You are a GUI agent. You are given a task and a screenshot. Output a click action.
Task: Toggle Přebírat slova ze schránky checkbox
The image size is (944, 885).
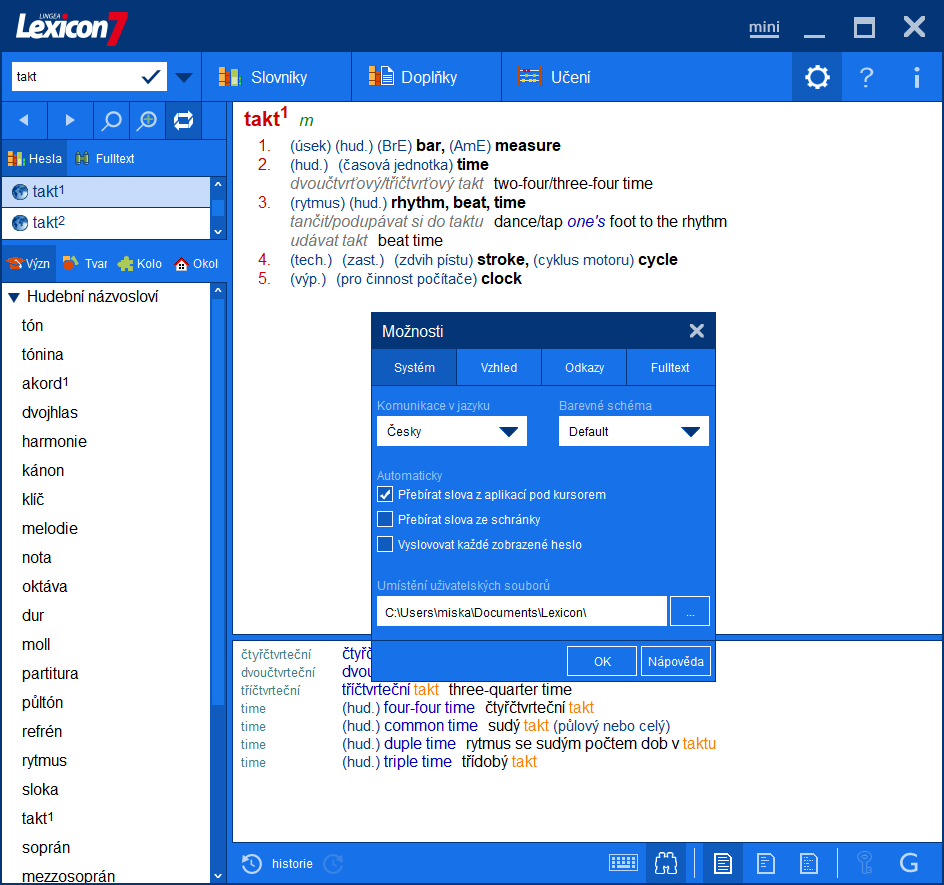(x=385, y=519)
